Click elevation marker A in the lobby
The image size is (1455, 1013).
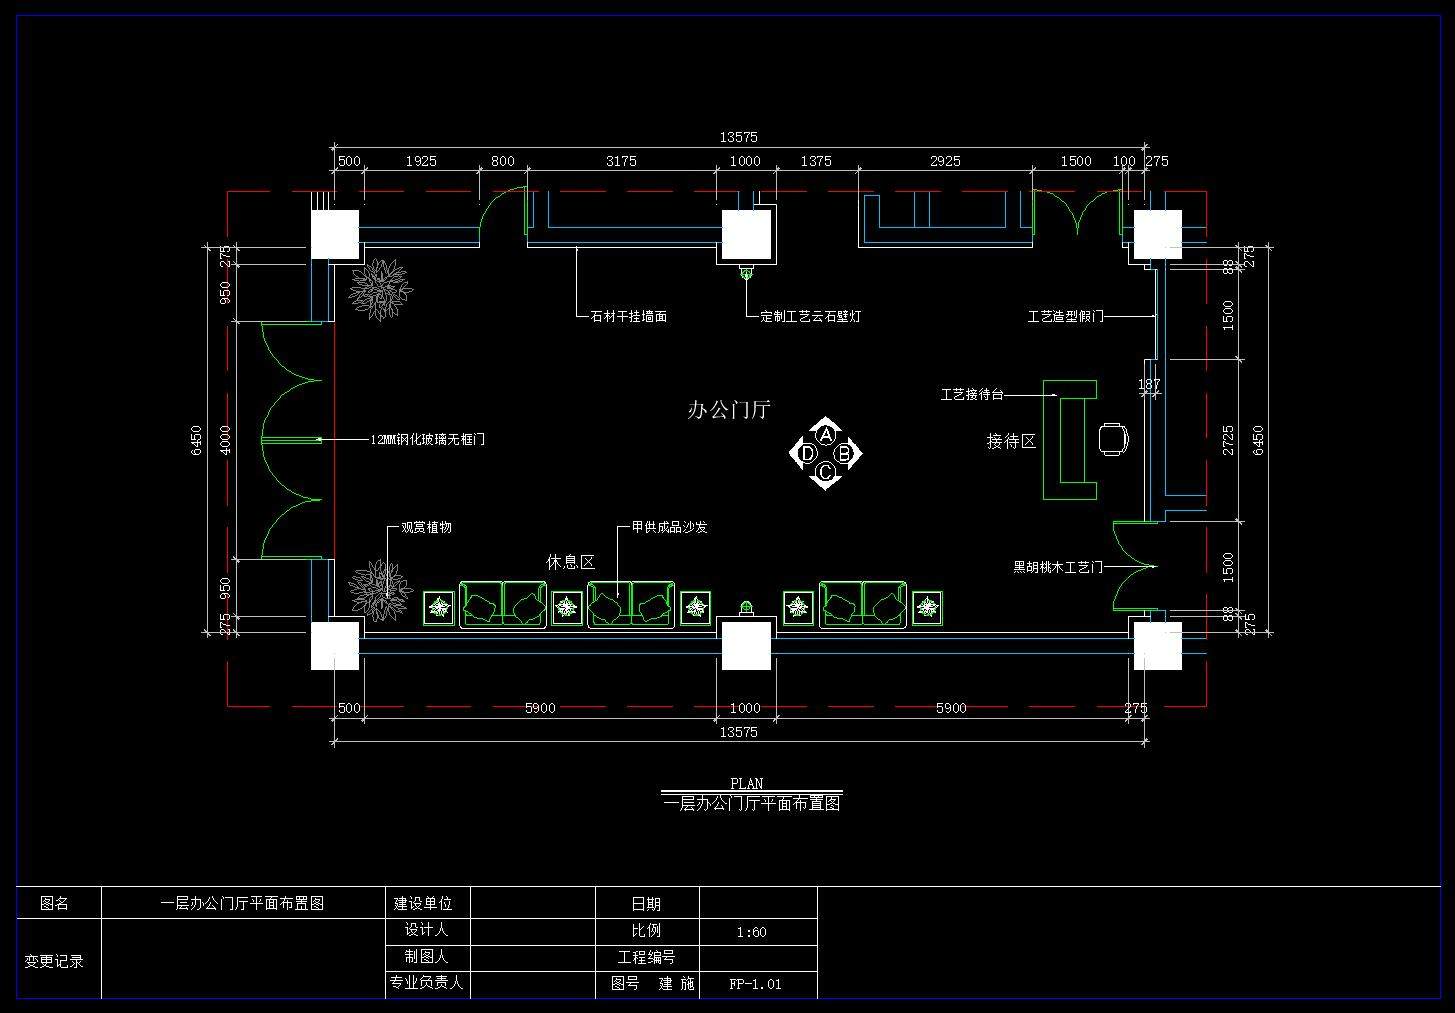pos(826,435)
